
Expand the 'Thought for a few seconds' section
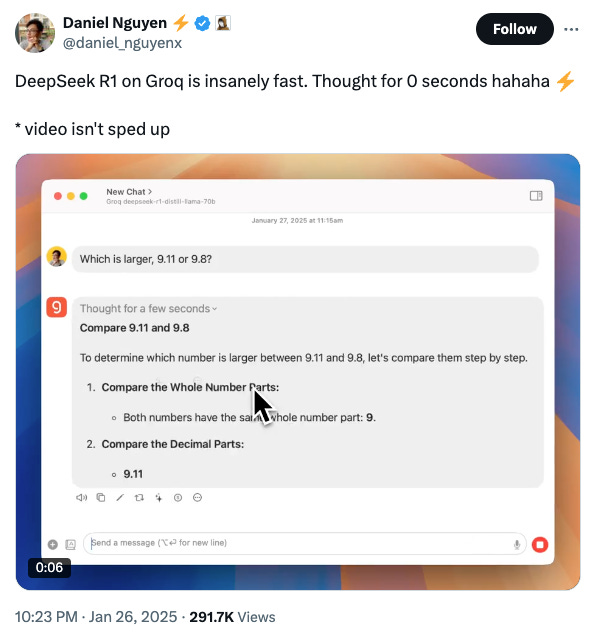tap(148, 308)
